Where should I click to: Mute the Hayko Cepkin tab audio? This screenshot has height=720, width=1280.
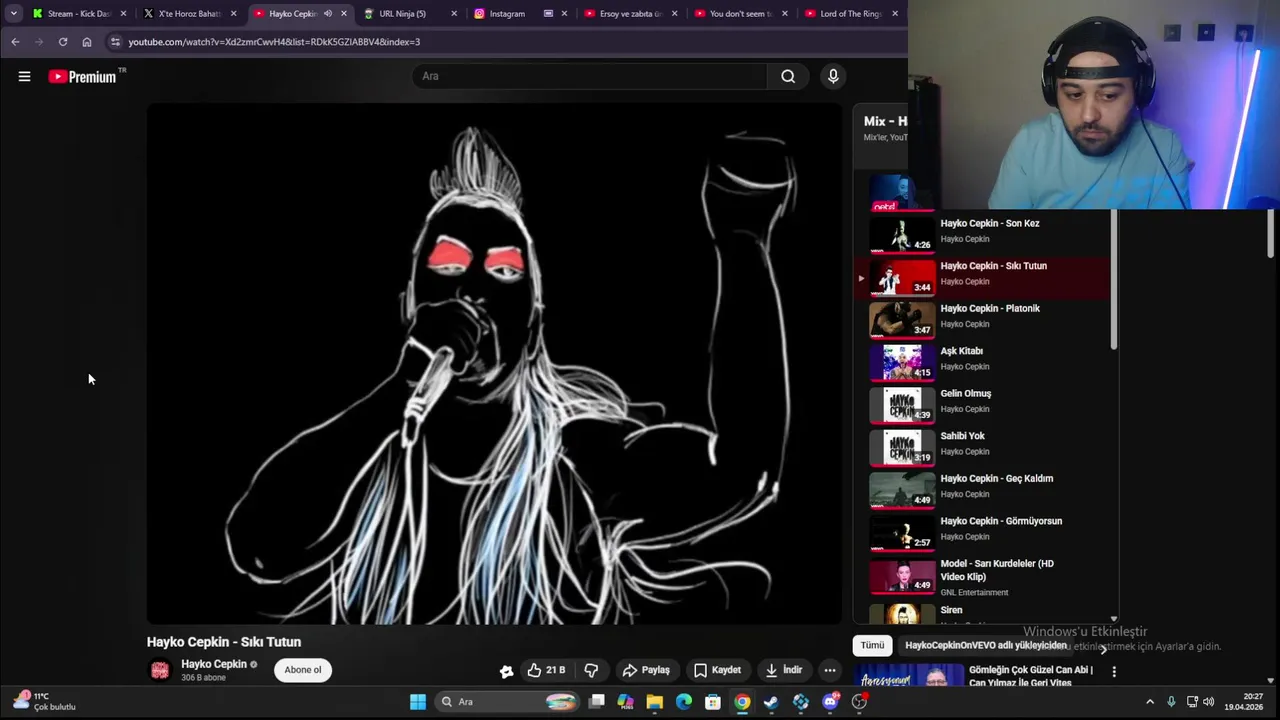point(327,14)
